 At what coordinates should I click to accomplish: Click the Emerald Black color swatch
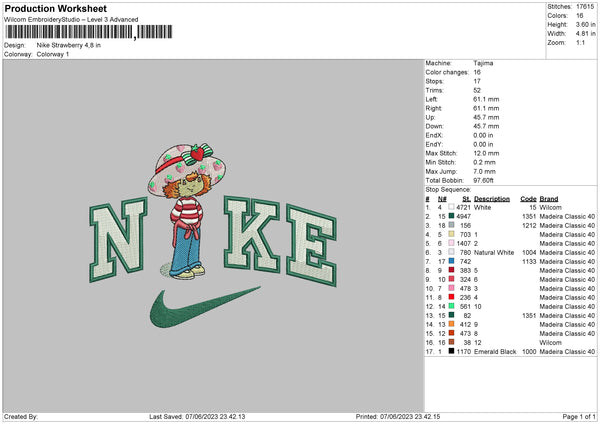pyautogui.click(x=452, y=351)
